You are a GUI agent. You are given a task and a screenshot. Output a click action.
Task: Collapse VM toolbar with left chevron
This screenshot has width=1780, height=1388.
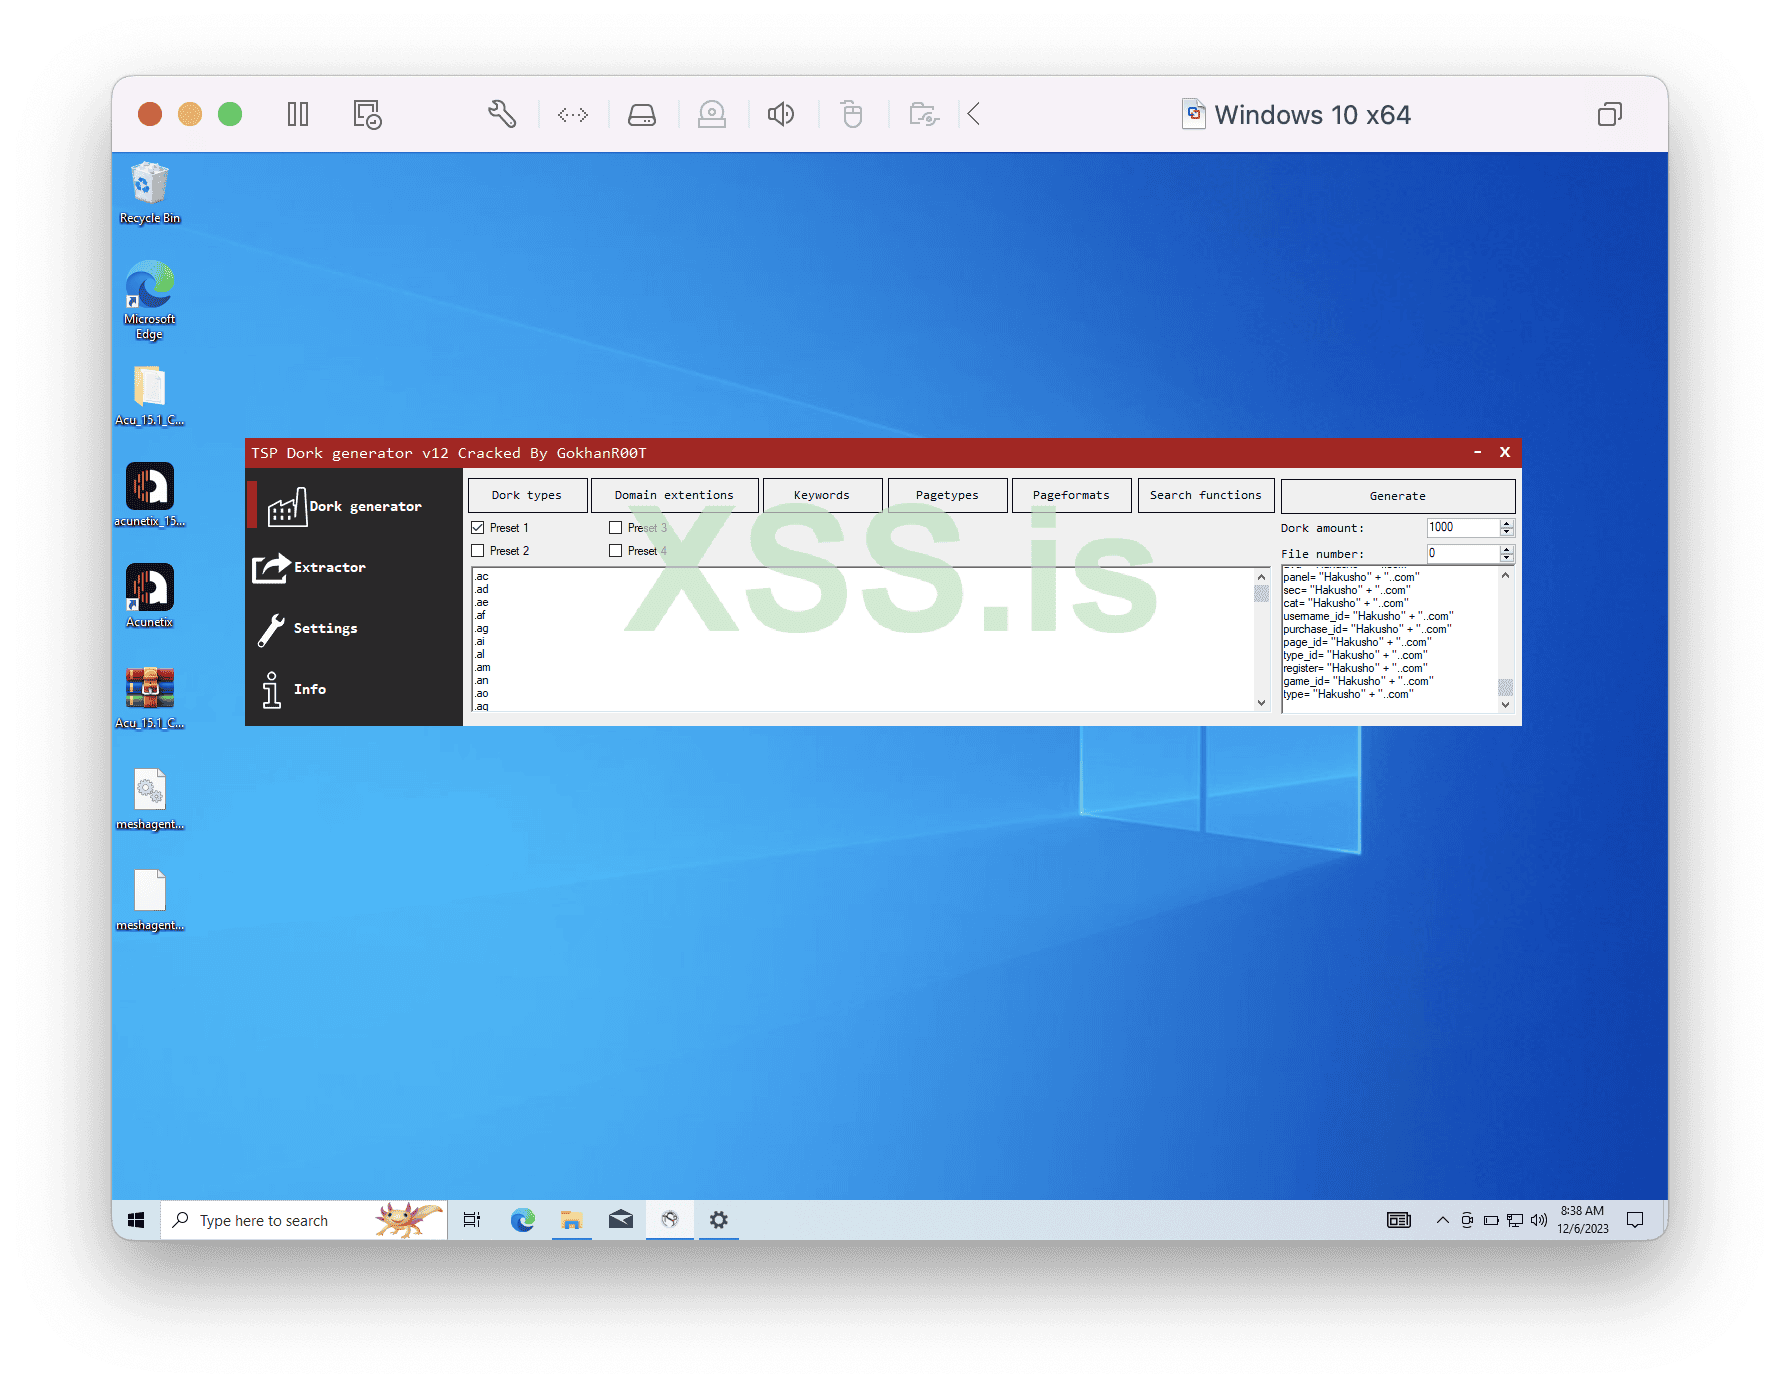[x=974, y=114]
